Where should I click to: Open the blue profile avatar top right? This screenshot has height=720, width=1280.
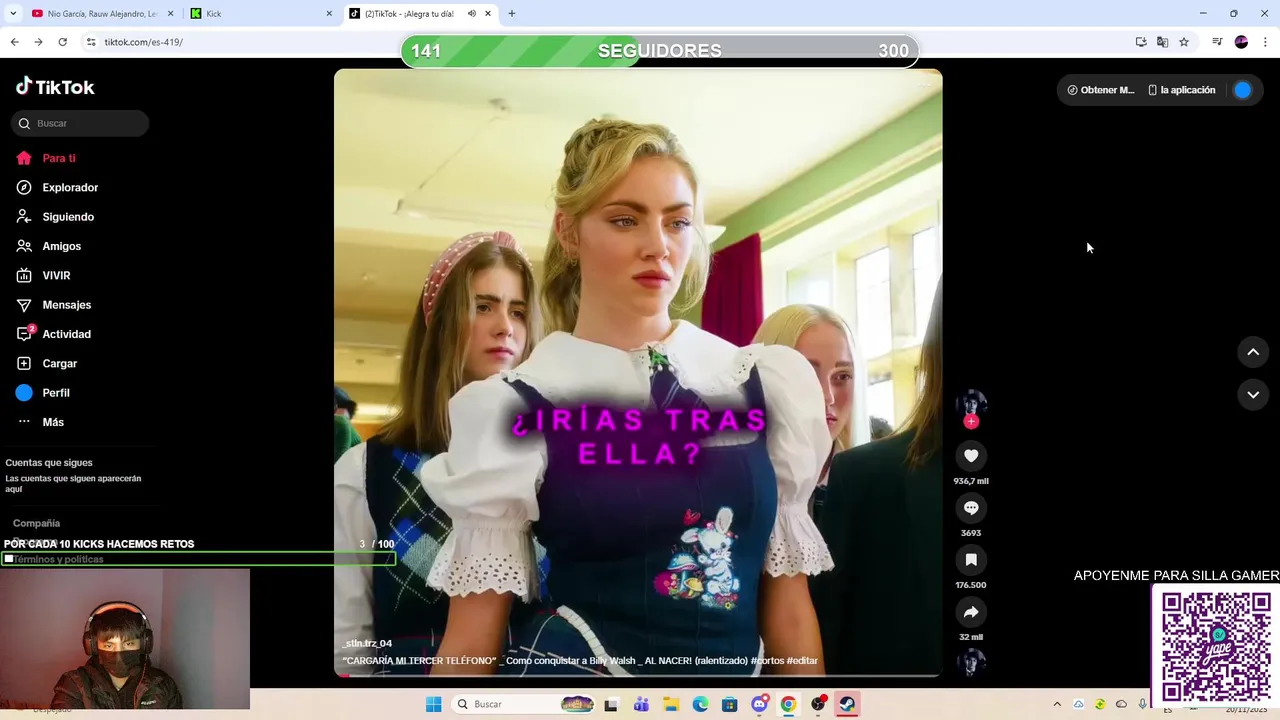(1242, 90)
